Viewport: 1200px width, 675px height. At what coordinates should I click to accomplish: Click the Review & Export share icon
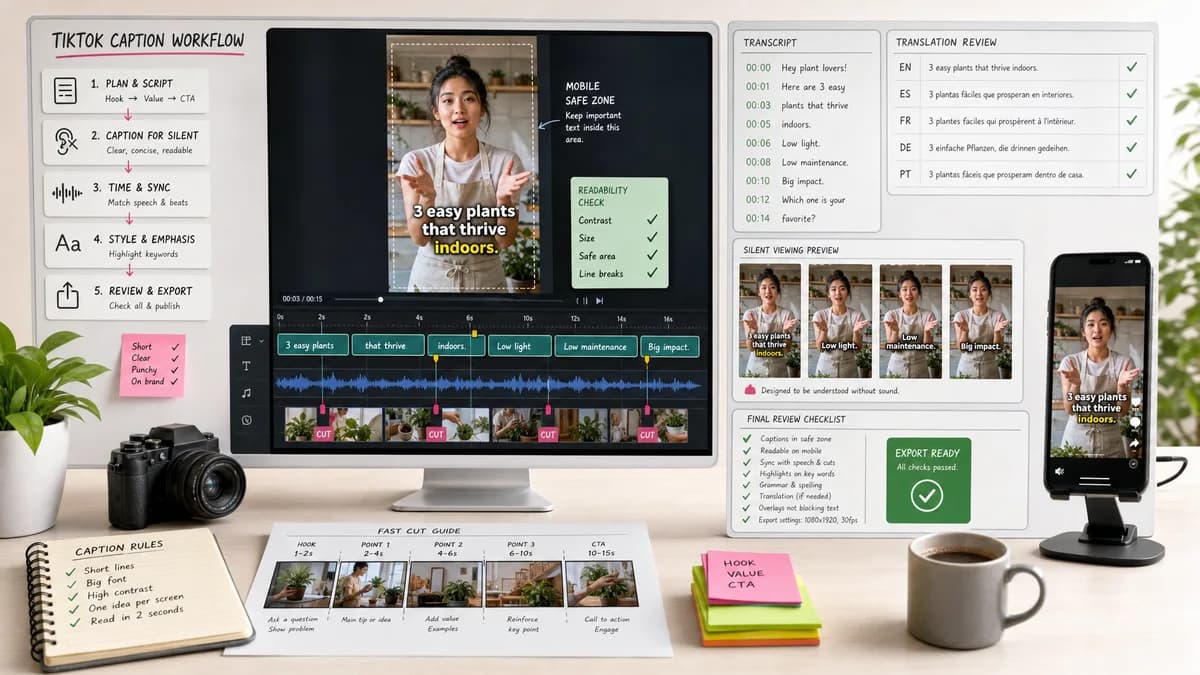click(67, 297)
